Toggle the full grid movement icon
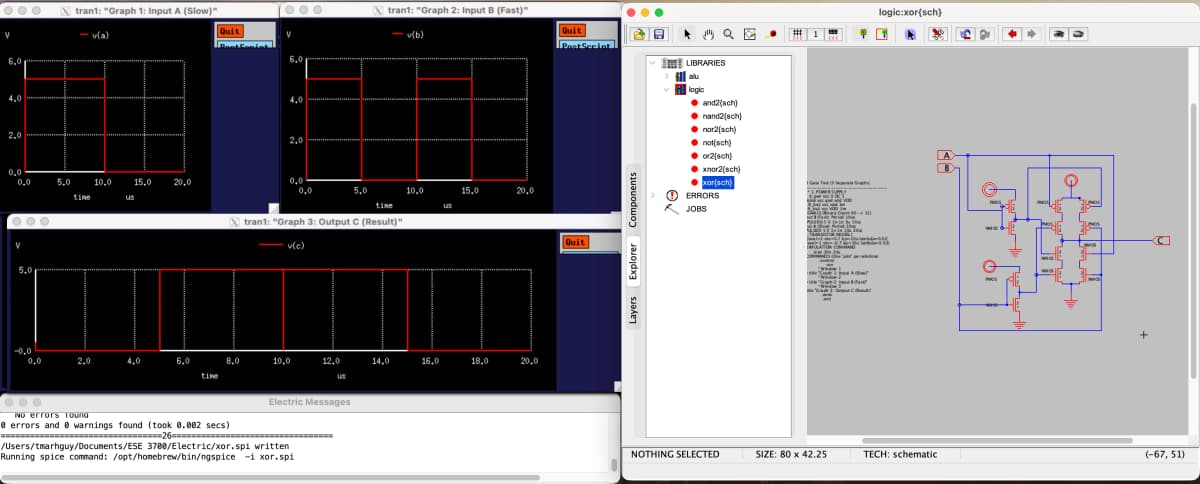Image resolution: width=1200 pixels, height=484 pixels. [x=798, y=34]
